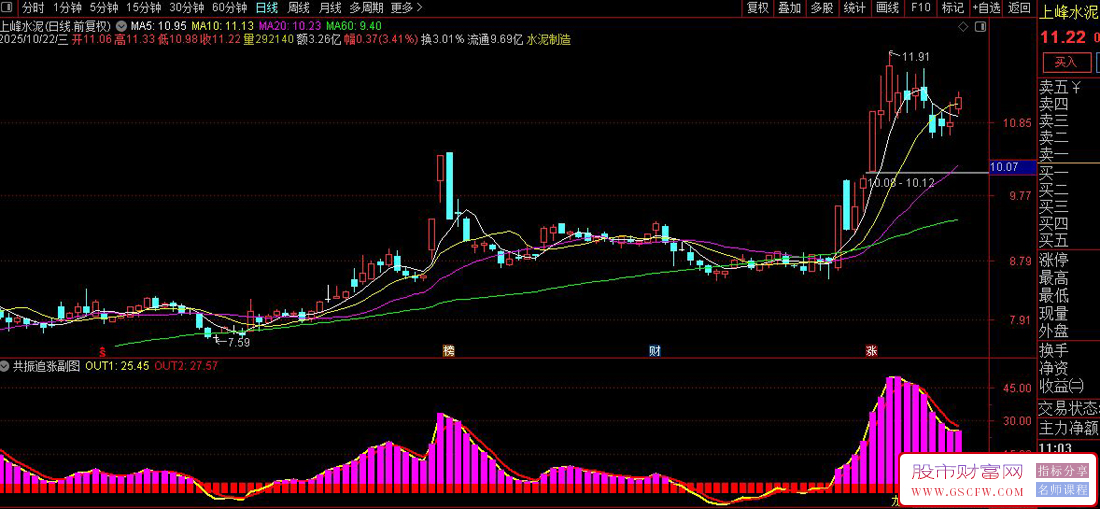This screenshot has height=509, width=1100.
Task: Select the 30分钟 period tab
Action: tap(187, 8)
